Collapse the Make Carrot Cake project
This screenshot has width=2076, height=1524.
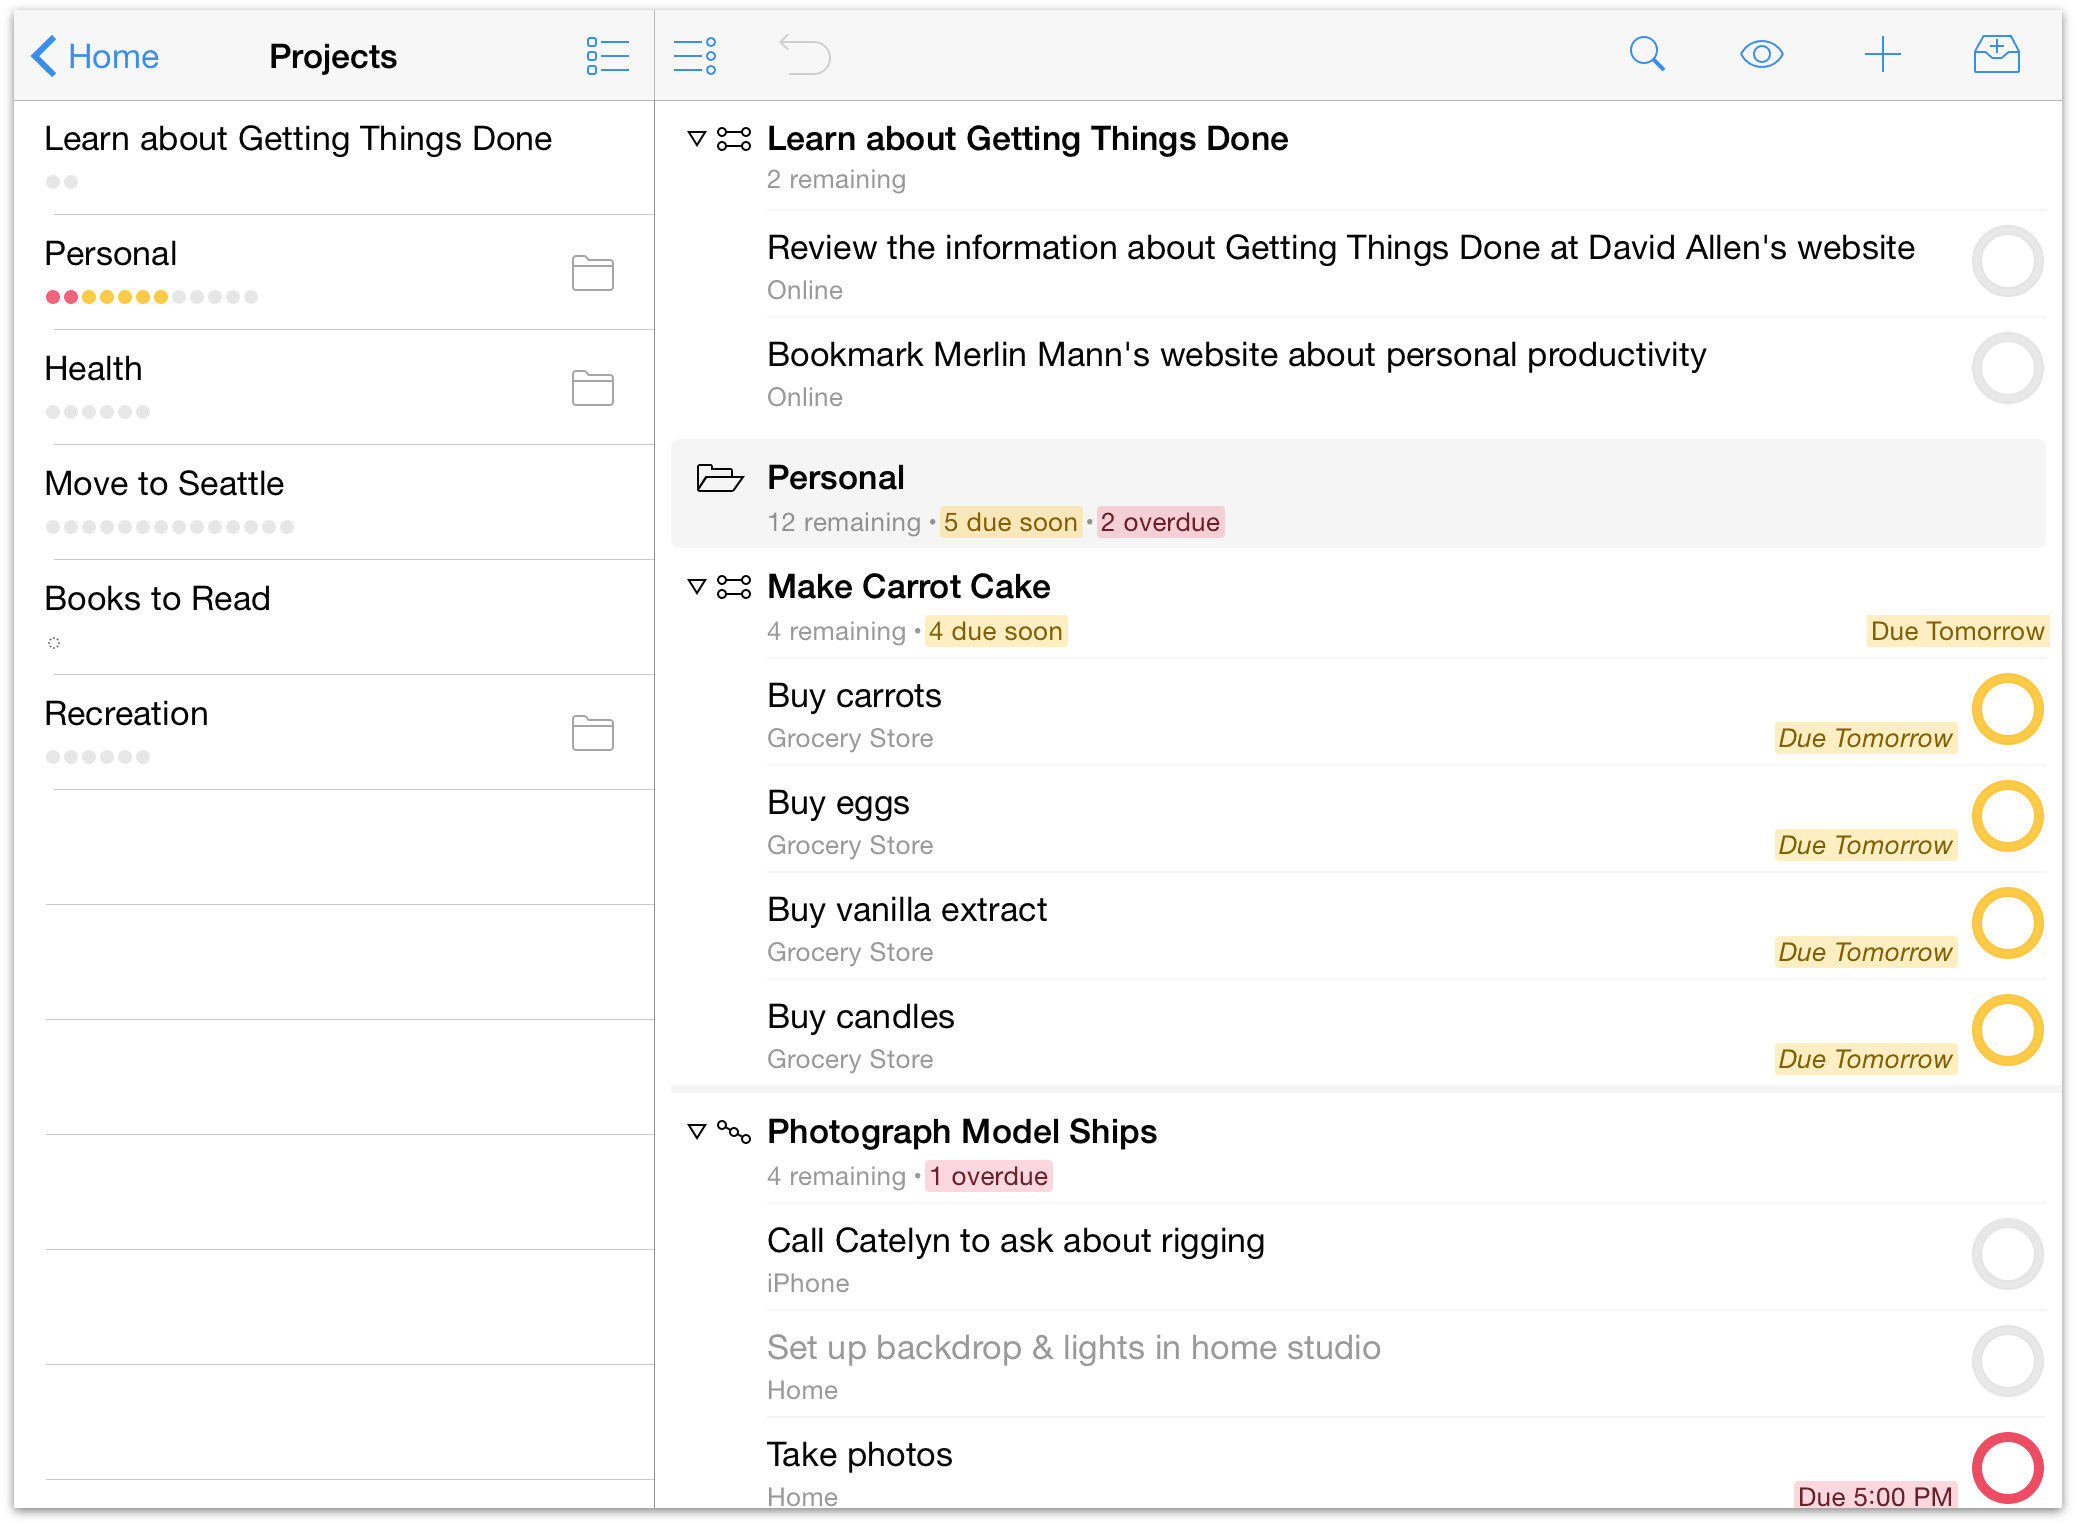[x=697, y=586]
